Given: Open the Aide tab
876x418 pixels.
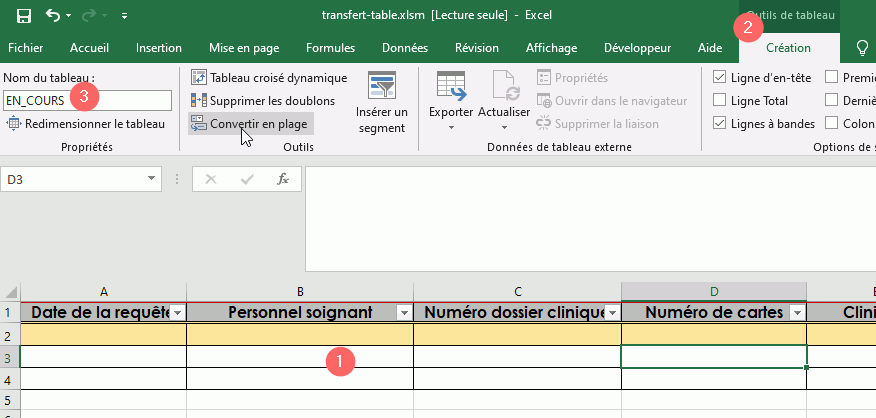Looking at the screenshot, I should 710,48.
